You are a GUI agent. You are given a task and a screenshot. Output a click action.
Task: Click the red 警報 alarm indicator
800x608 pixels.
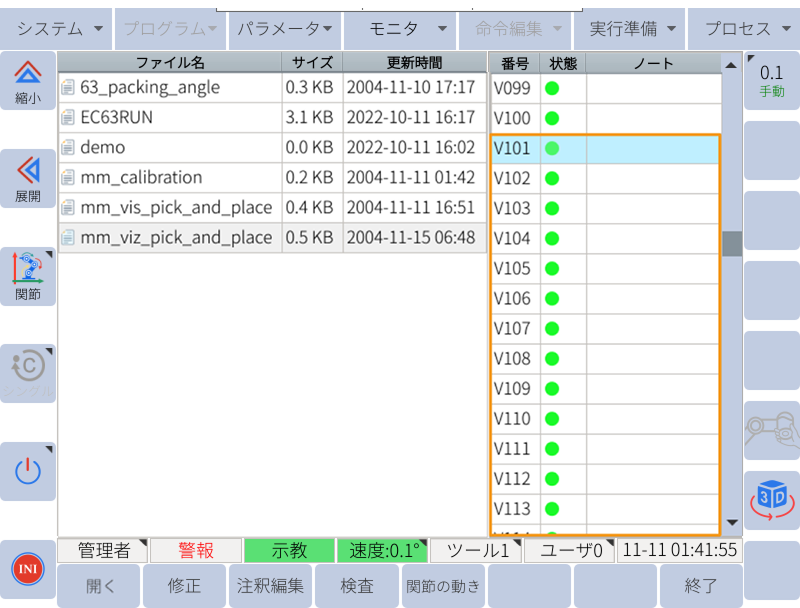click(x=196, y=551)
